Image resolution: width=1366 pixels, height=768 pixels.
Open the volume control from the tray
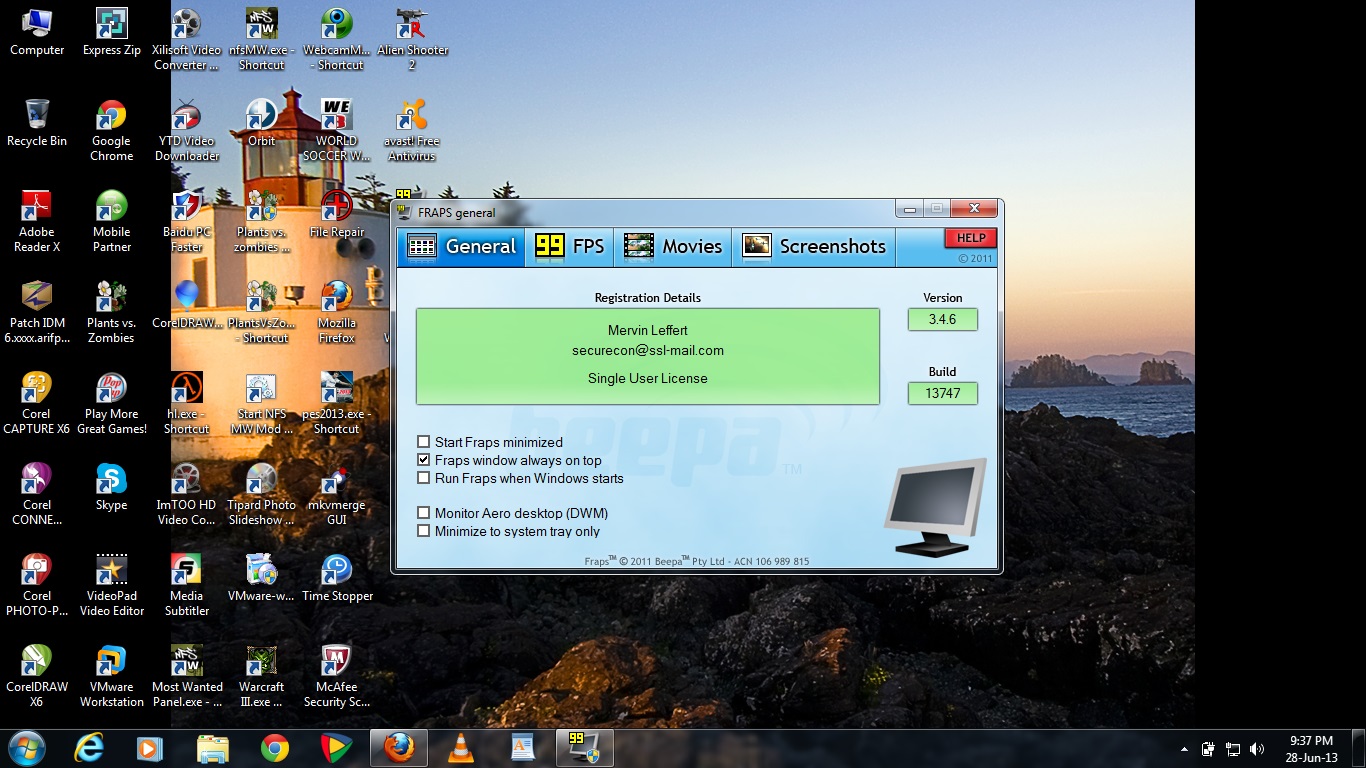pyautogui.click(x=1257, y=747)
